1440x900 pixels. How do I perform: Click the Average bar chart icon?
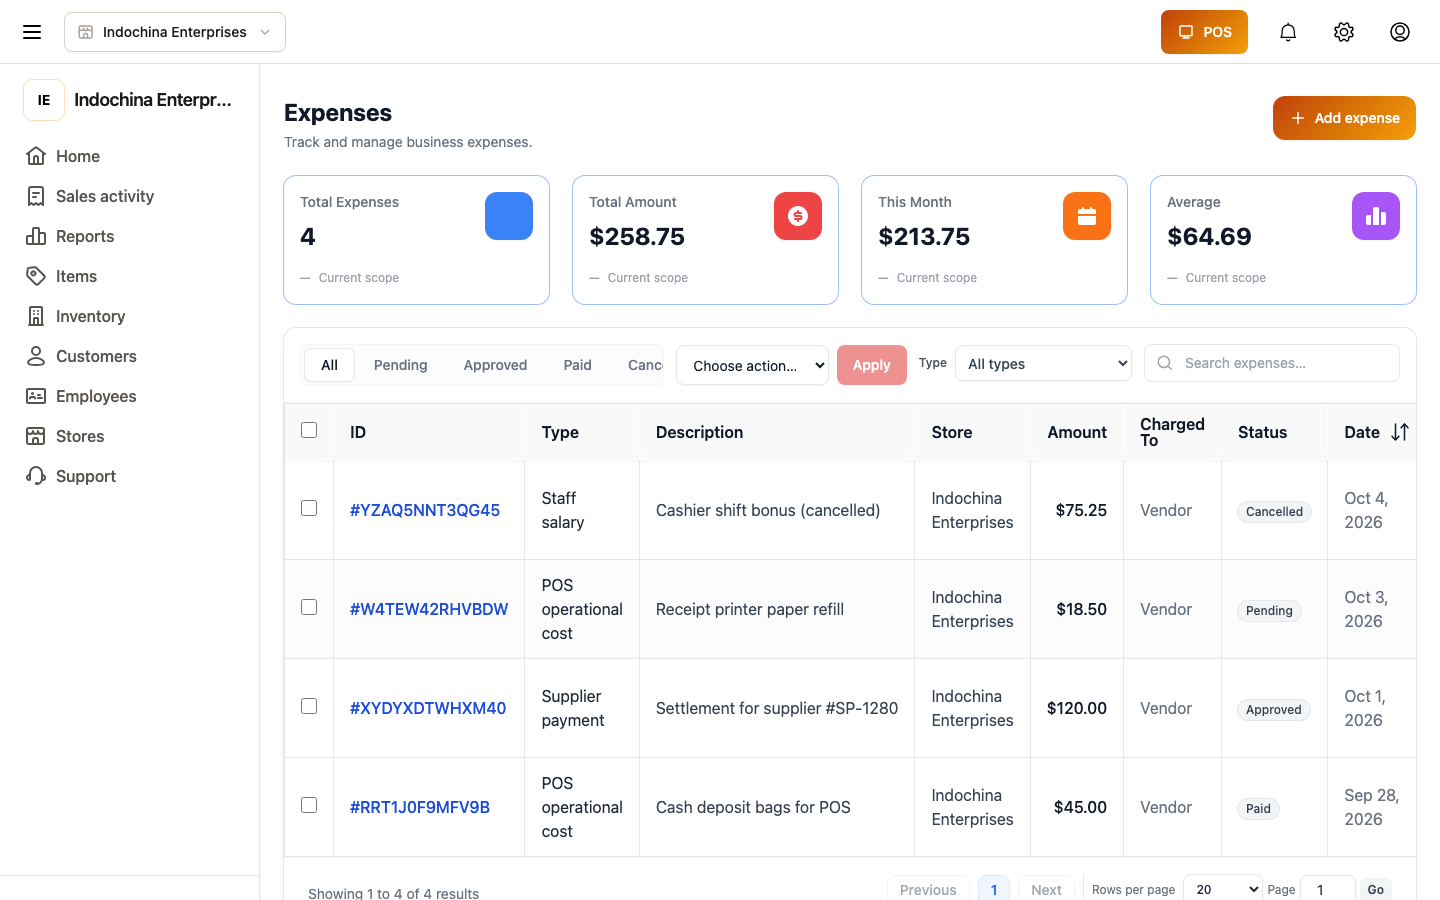1376,216
